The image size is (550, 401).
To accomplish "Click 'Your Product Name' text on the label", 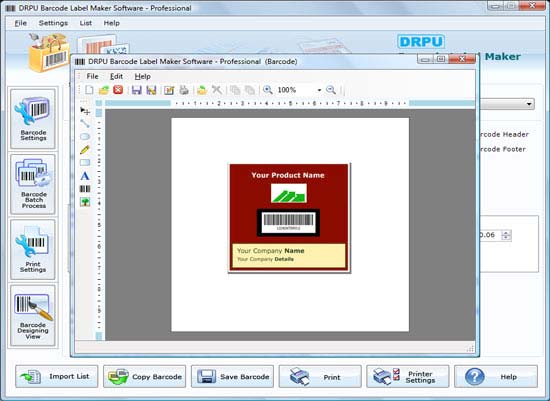I will pyautogui.click(x=288, y=175).
